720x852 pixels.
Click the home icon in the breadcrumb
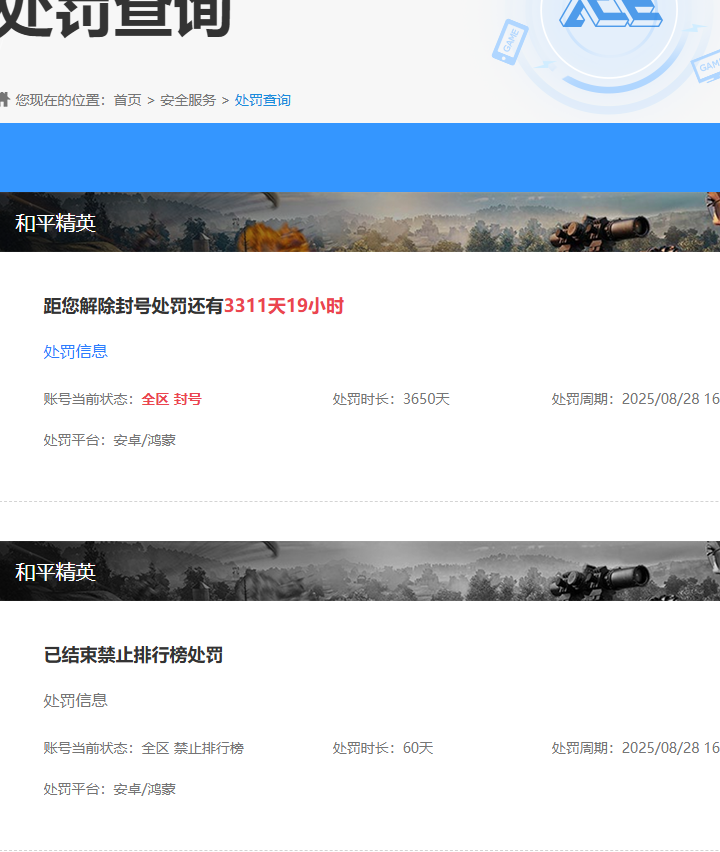click(x=4, y=99)
